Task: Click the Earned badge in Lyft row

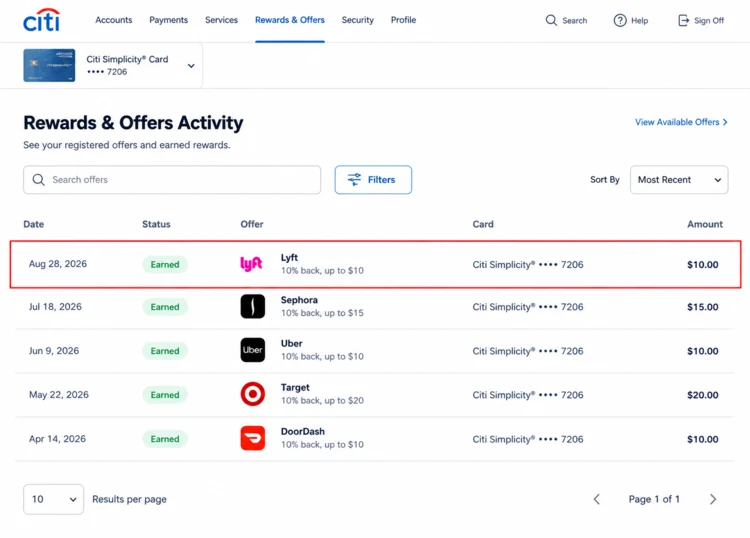Action: coord(165,264)
